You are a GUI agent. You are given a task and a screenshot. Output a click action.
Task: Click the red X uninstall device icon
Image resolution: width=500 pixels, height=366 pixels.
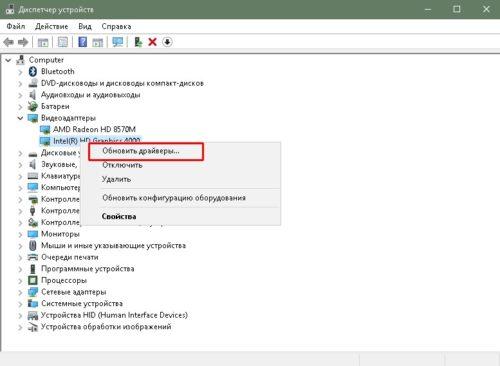point(152,42)
